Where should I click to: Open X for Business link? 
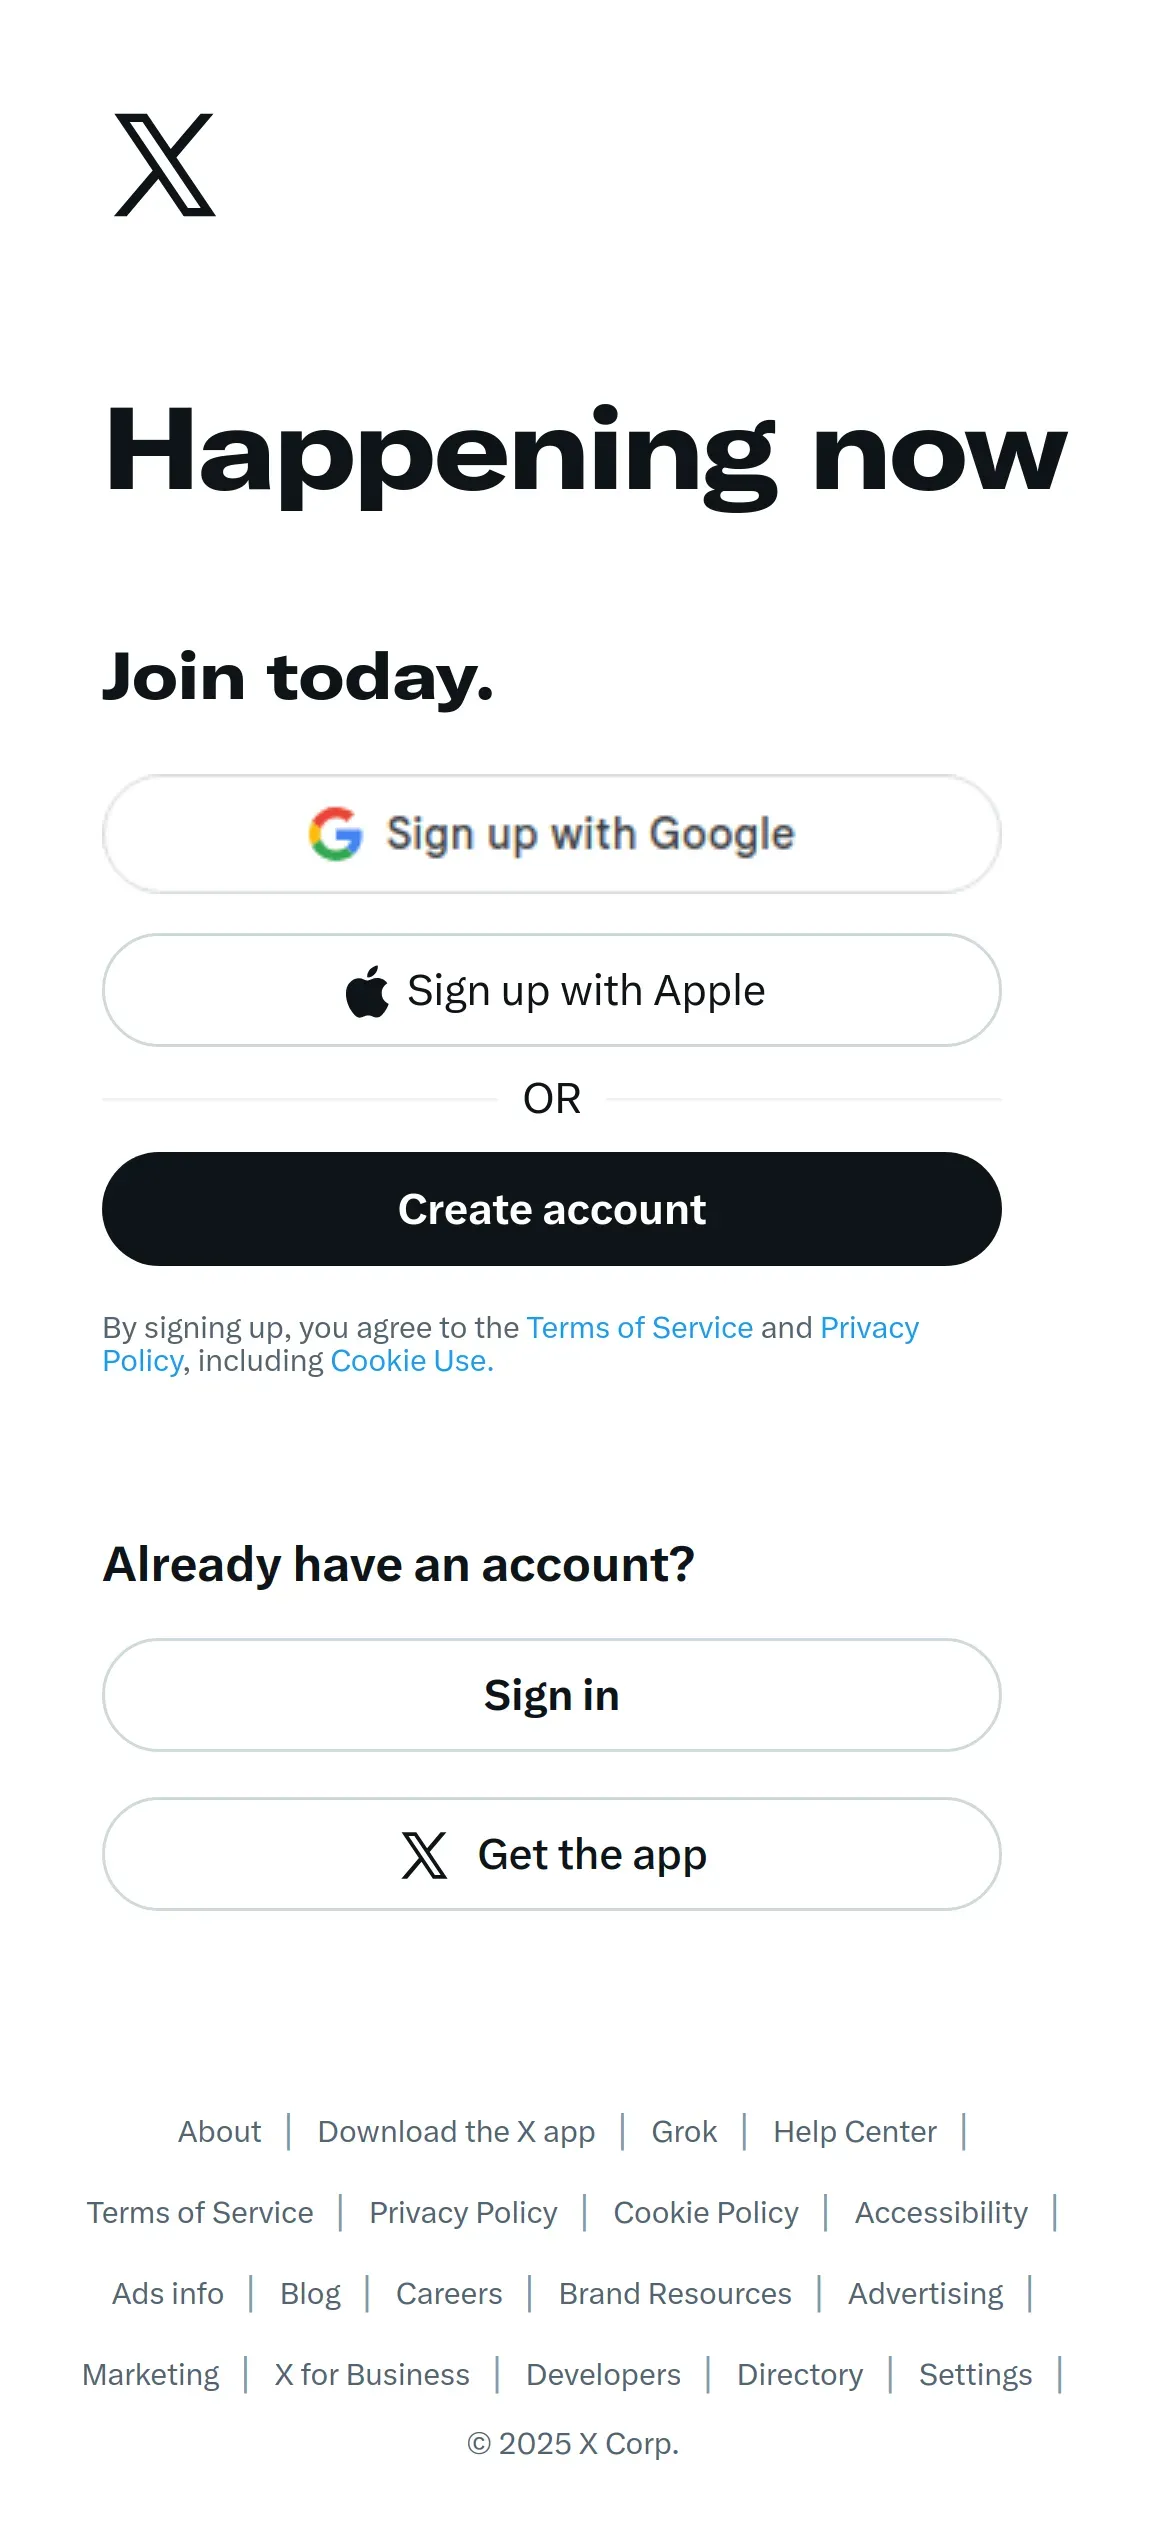[372, 2375]
